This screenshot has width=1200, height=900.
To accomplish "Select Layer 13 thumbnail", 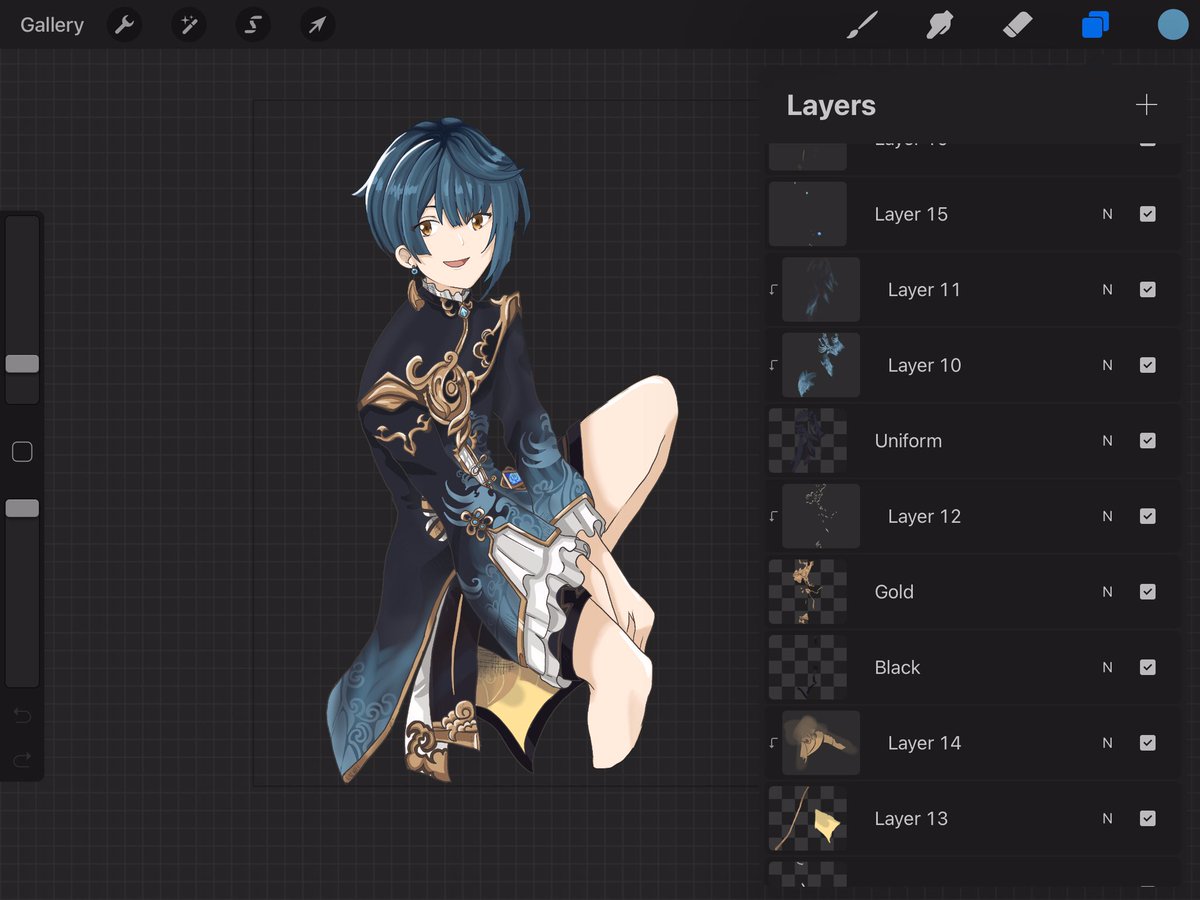I will tap(808, 818).
